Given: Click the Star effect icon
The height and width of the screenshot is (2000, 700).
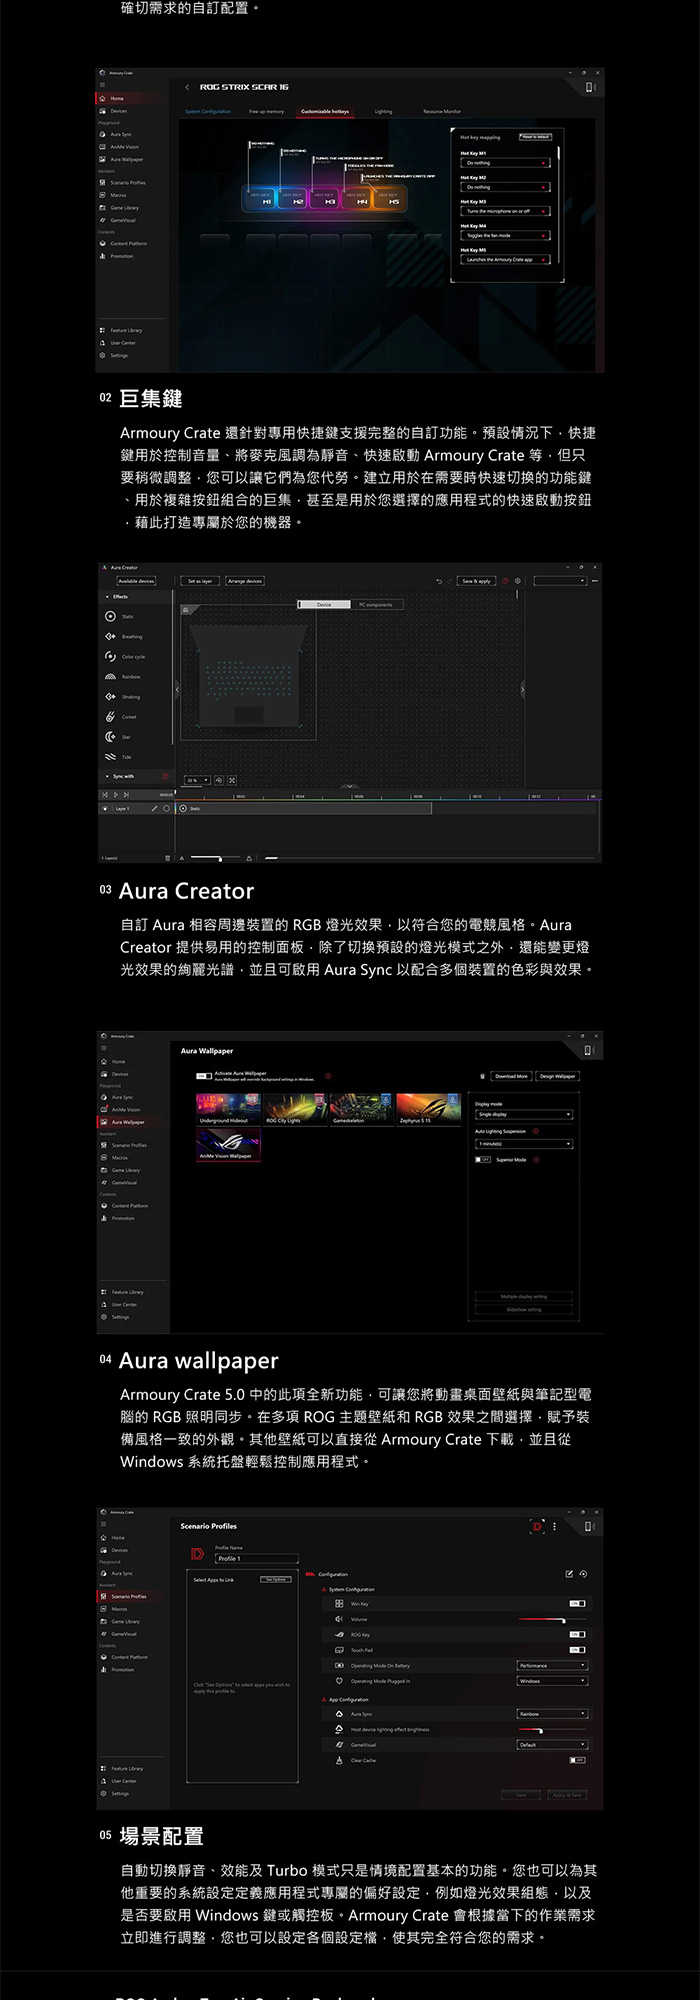Looking at the screenshot, I should [110, 737].
